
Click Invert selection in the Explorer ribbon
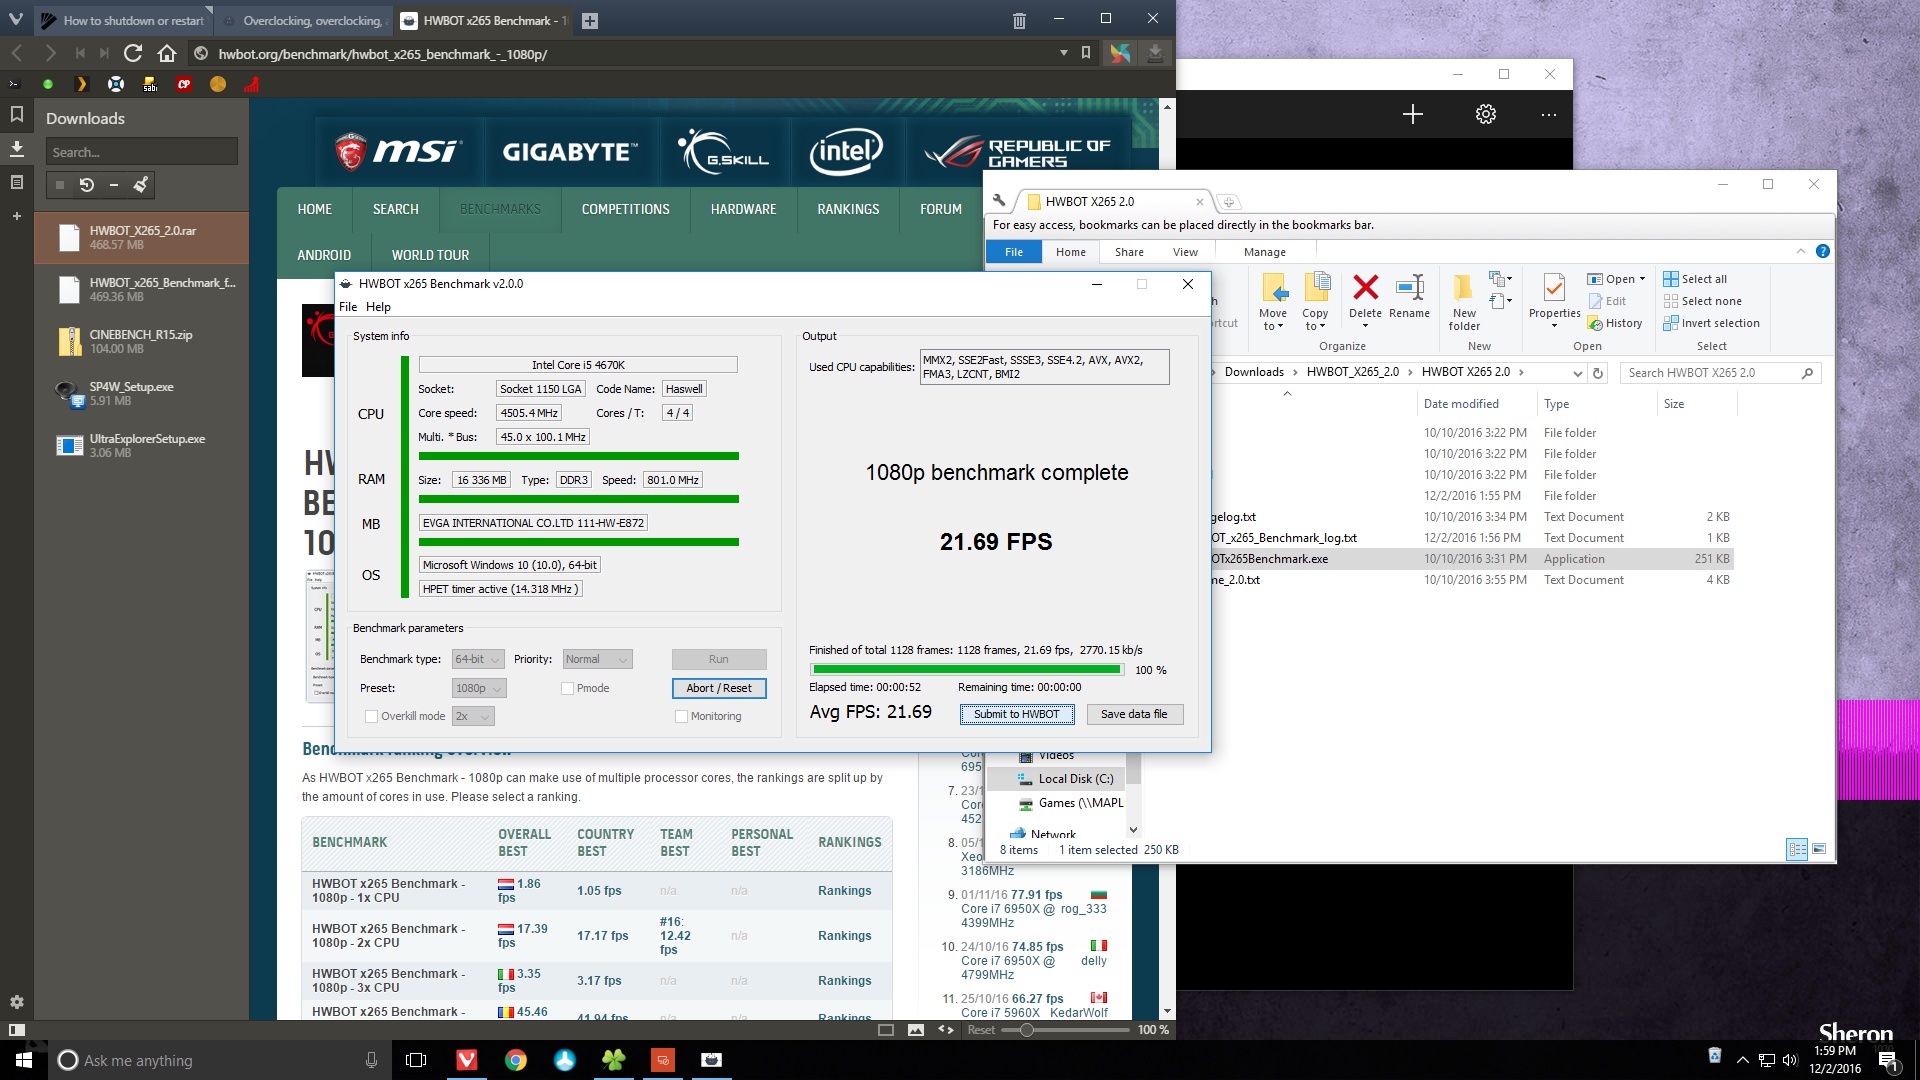pos(1711,323)
